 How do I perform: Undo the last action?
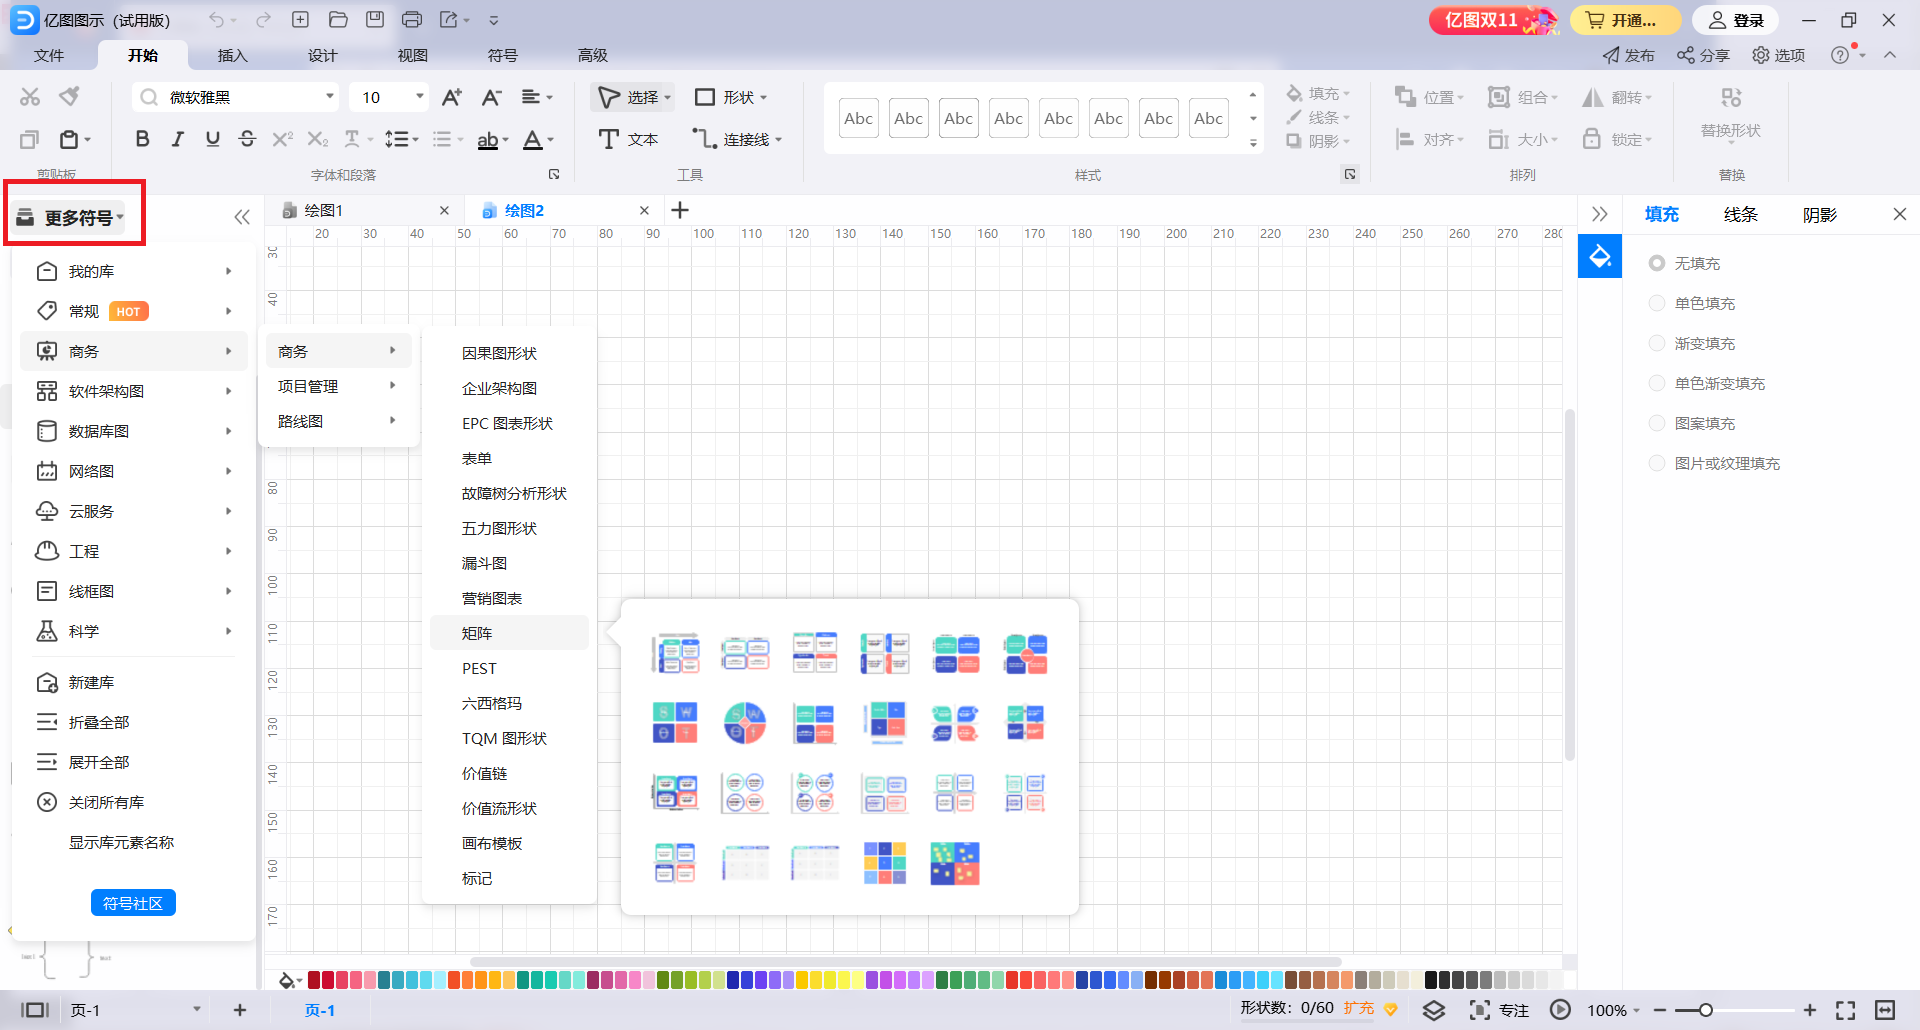[x=217, y=20]
